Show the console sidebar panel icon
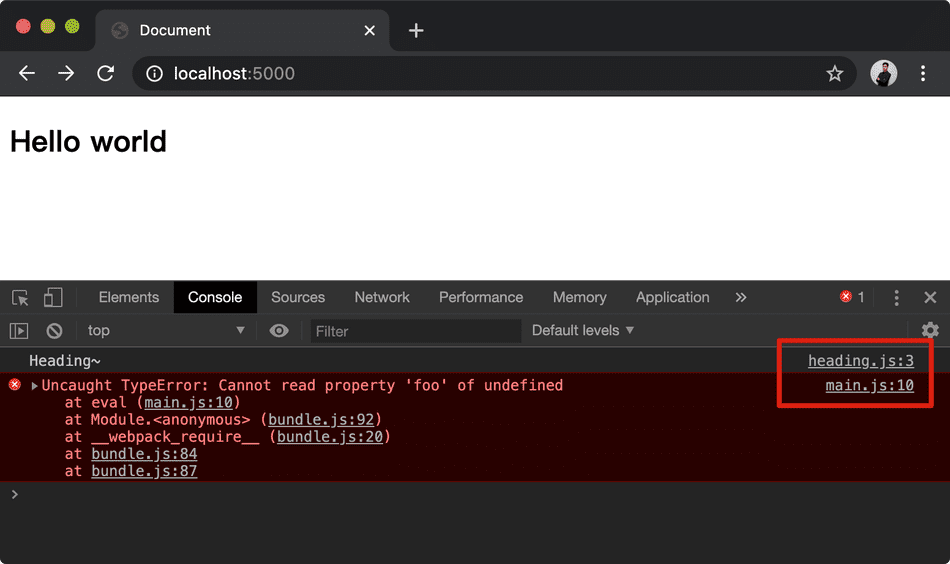 point(19,331)
